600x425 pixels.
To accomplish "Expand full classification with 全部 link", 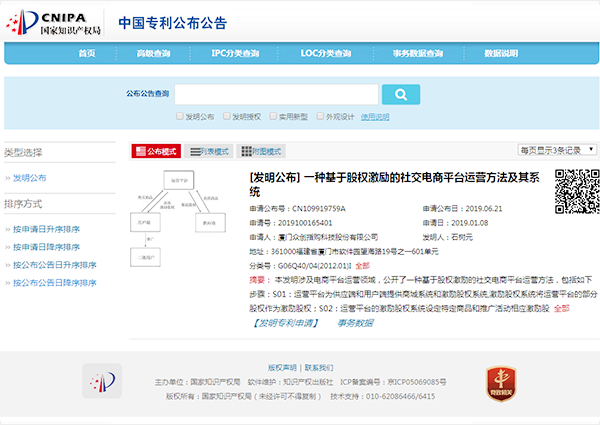I will 362,266.
